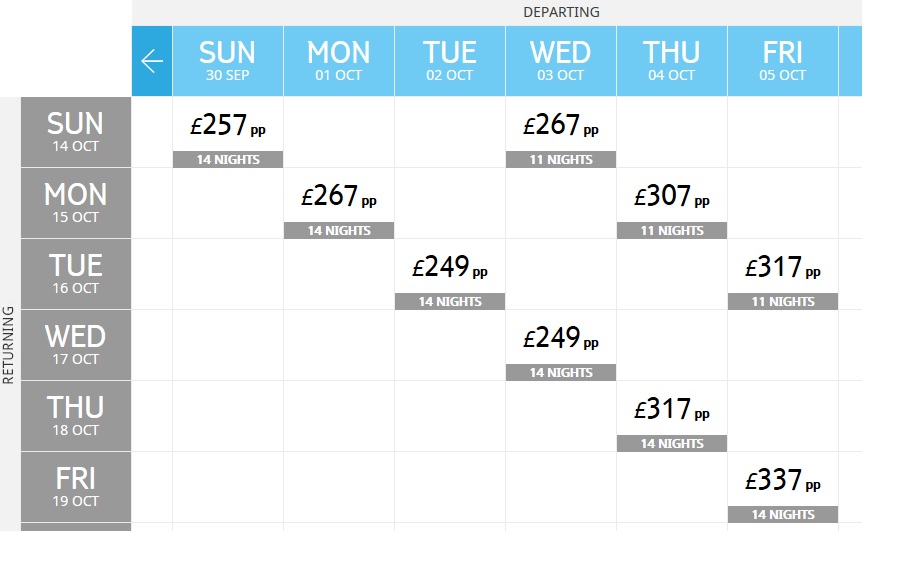This screenshot has width=900, height=588.
Task: Click the SUN 14 OCT returning row
Action: pyautogui.click(x=76, y=132)
